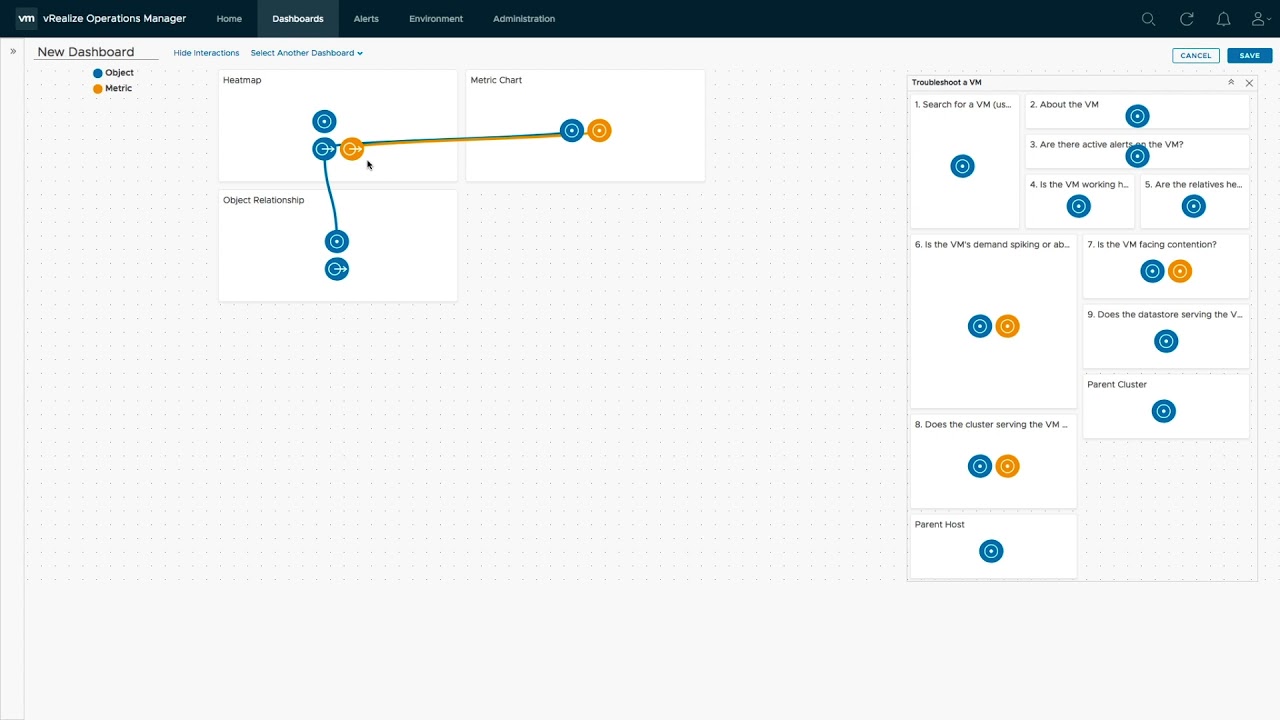Click the blue object output icon in Object Relationship
The image size is (1280, 720).
click(x=337, y=269)
